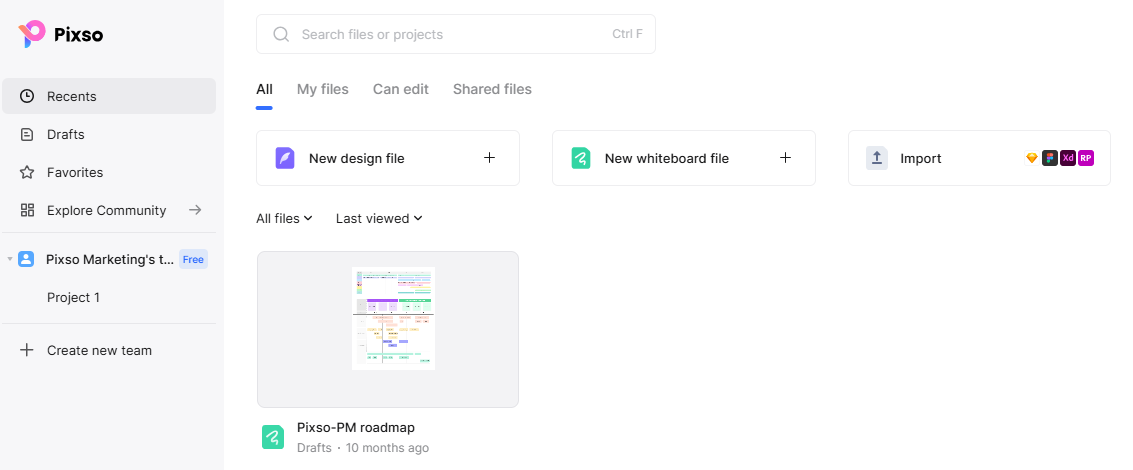This screenshot has height=470, width=1133.
Task: Open Recents in the sidebar
Action: tap(109, 96)
